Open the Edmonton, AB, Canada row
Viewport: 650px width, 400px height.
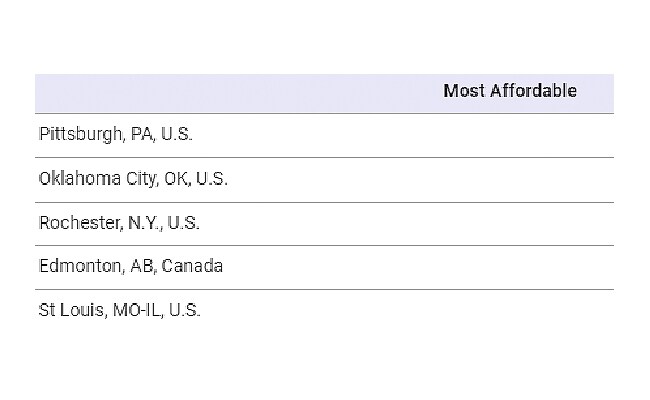(324, 267)
